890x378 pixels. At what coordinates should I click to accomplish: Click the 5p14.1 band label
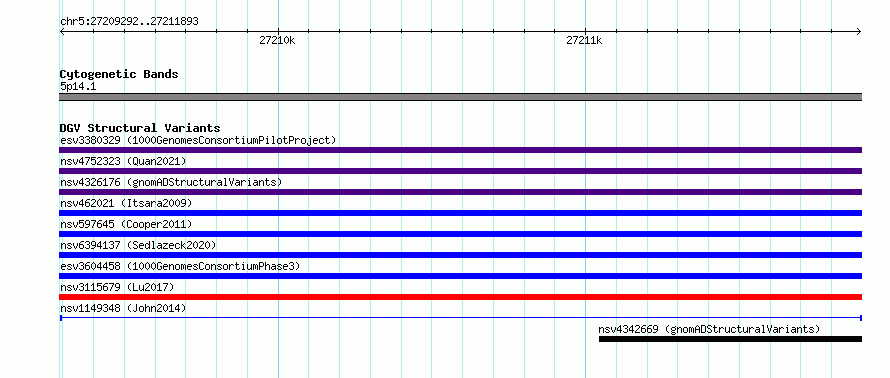coord(77,86)
